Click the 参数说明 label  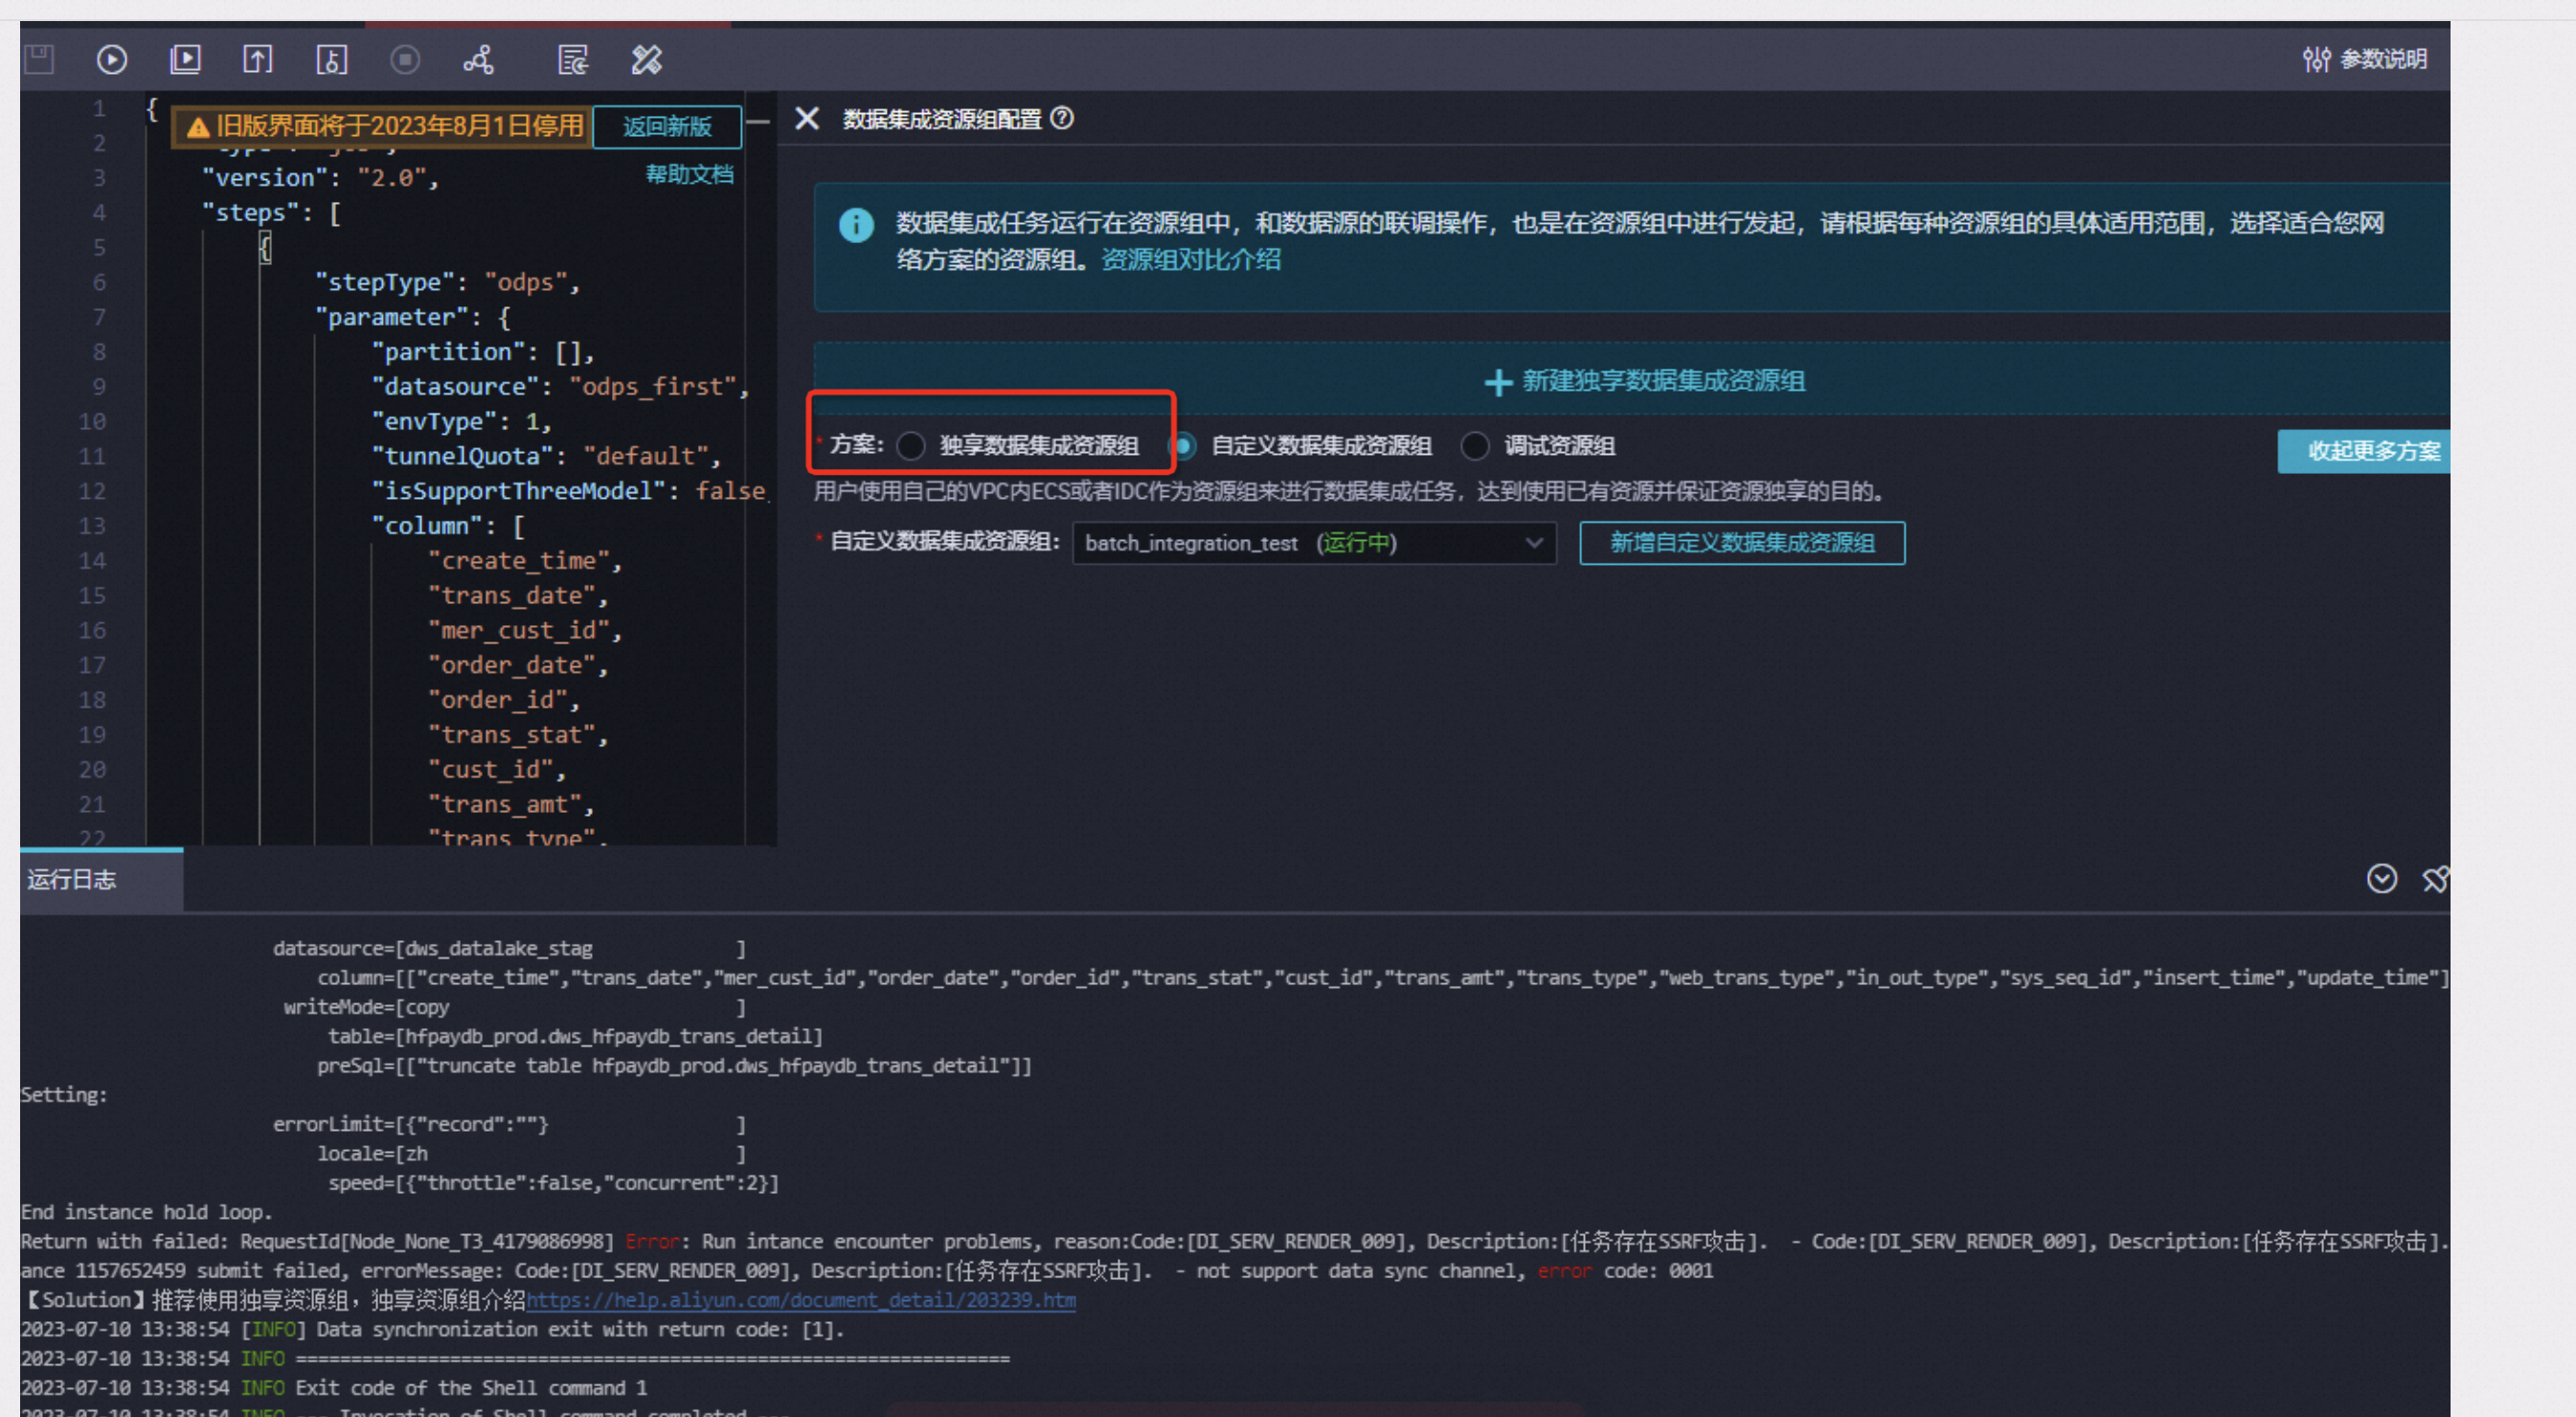coord(2384,59)
